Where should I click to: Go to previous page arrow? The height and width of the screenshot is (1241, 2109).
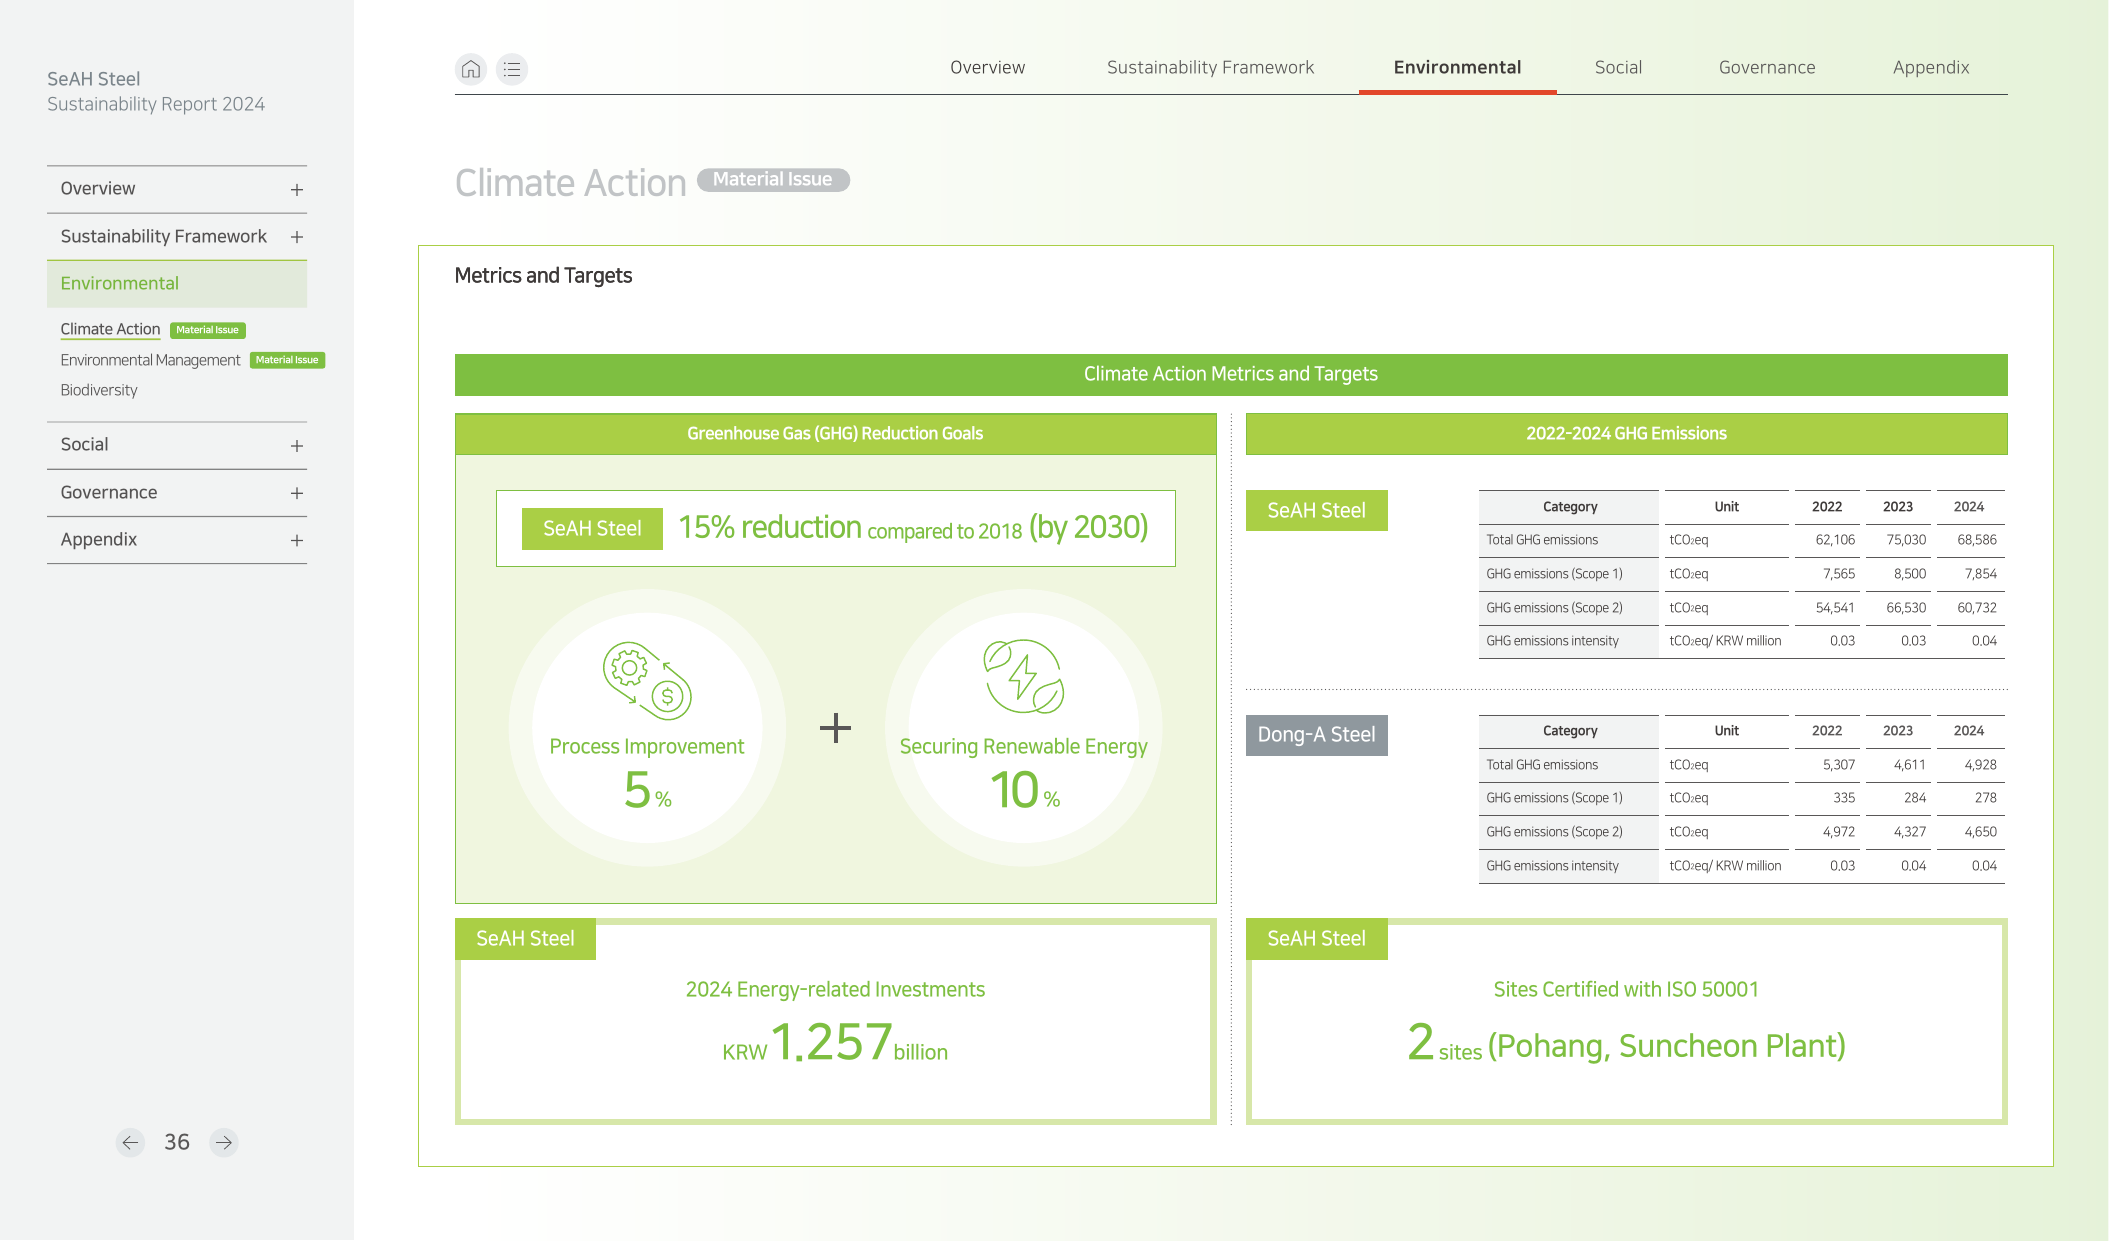click(x=130, y=1142)
